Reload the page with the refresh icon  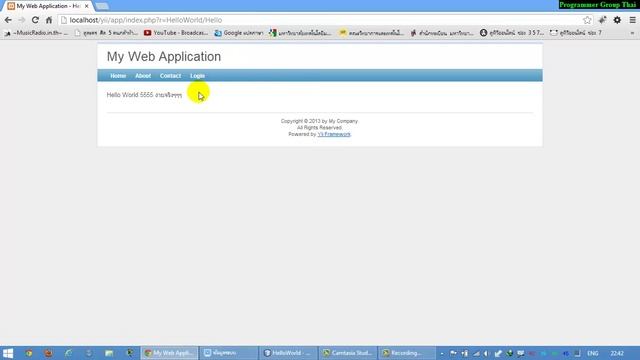click(36, 20)
